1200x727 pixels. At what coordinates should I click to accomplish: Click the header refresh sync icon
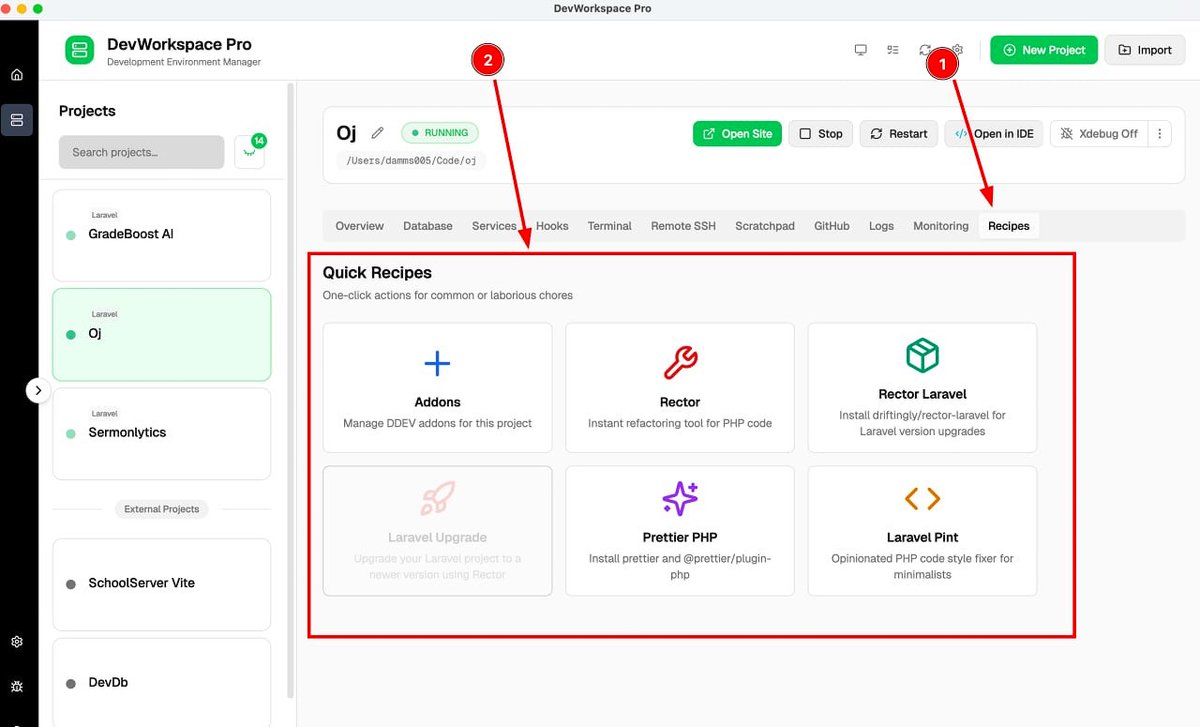pos(925,50)
